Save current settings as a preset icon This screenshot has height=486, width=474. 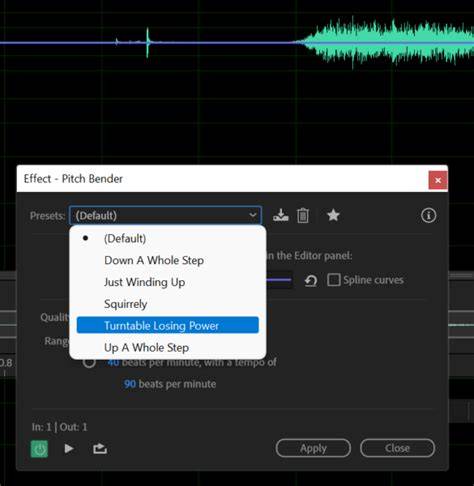tap(281, 215)
